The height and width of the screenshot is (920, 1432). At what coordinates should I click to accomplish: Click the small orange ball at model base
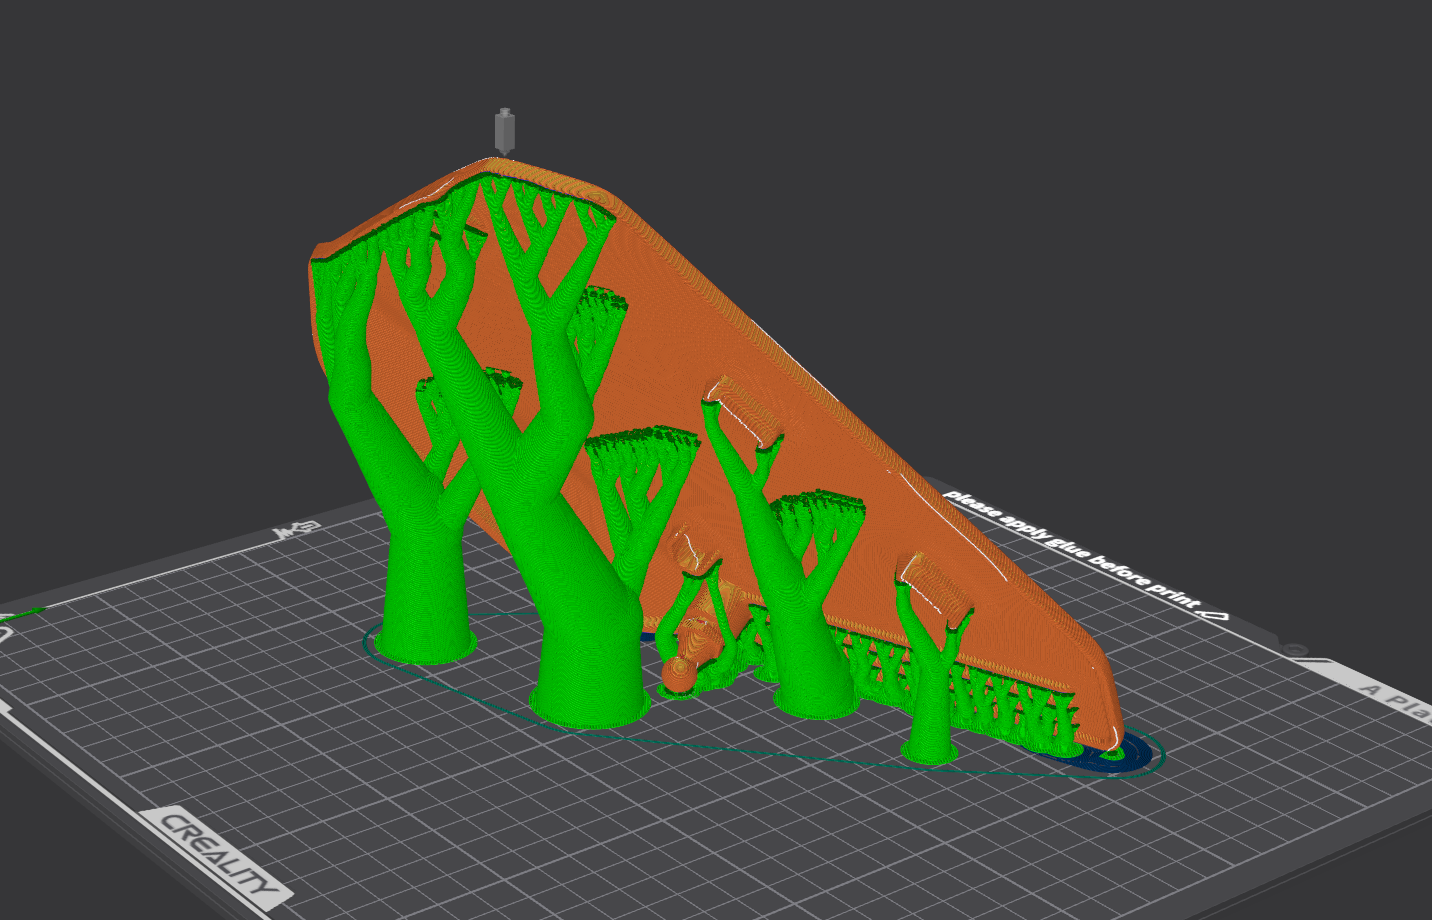coord(680,675)
